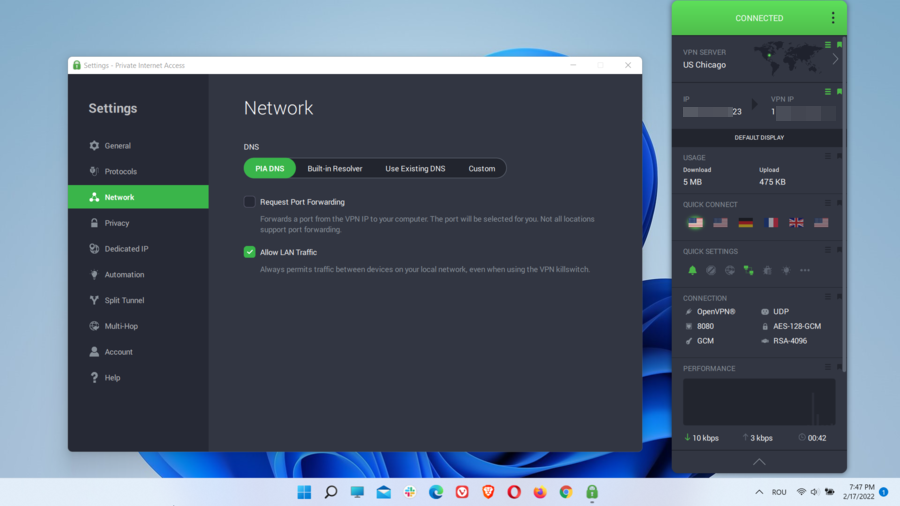Uncheck the Allow LAN Traffic checkbox
Image resolution: width=900 pixels, height=506 pixels.
tap(249, 252)
